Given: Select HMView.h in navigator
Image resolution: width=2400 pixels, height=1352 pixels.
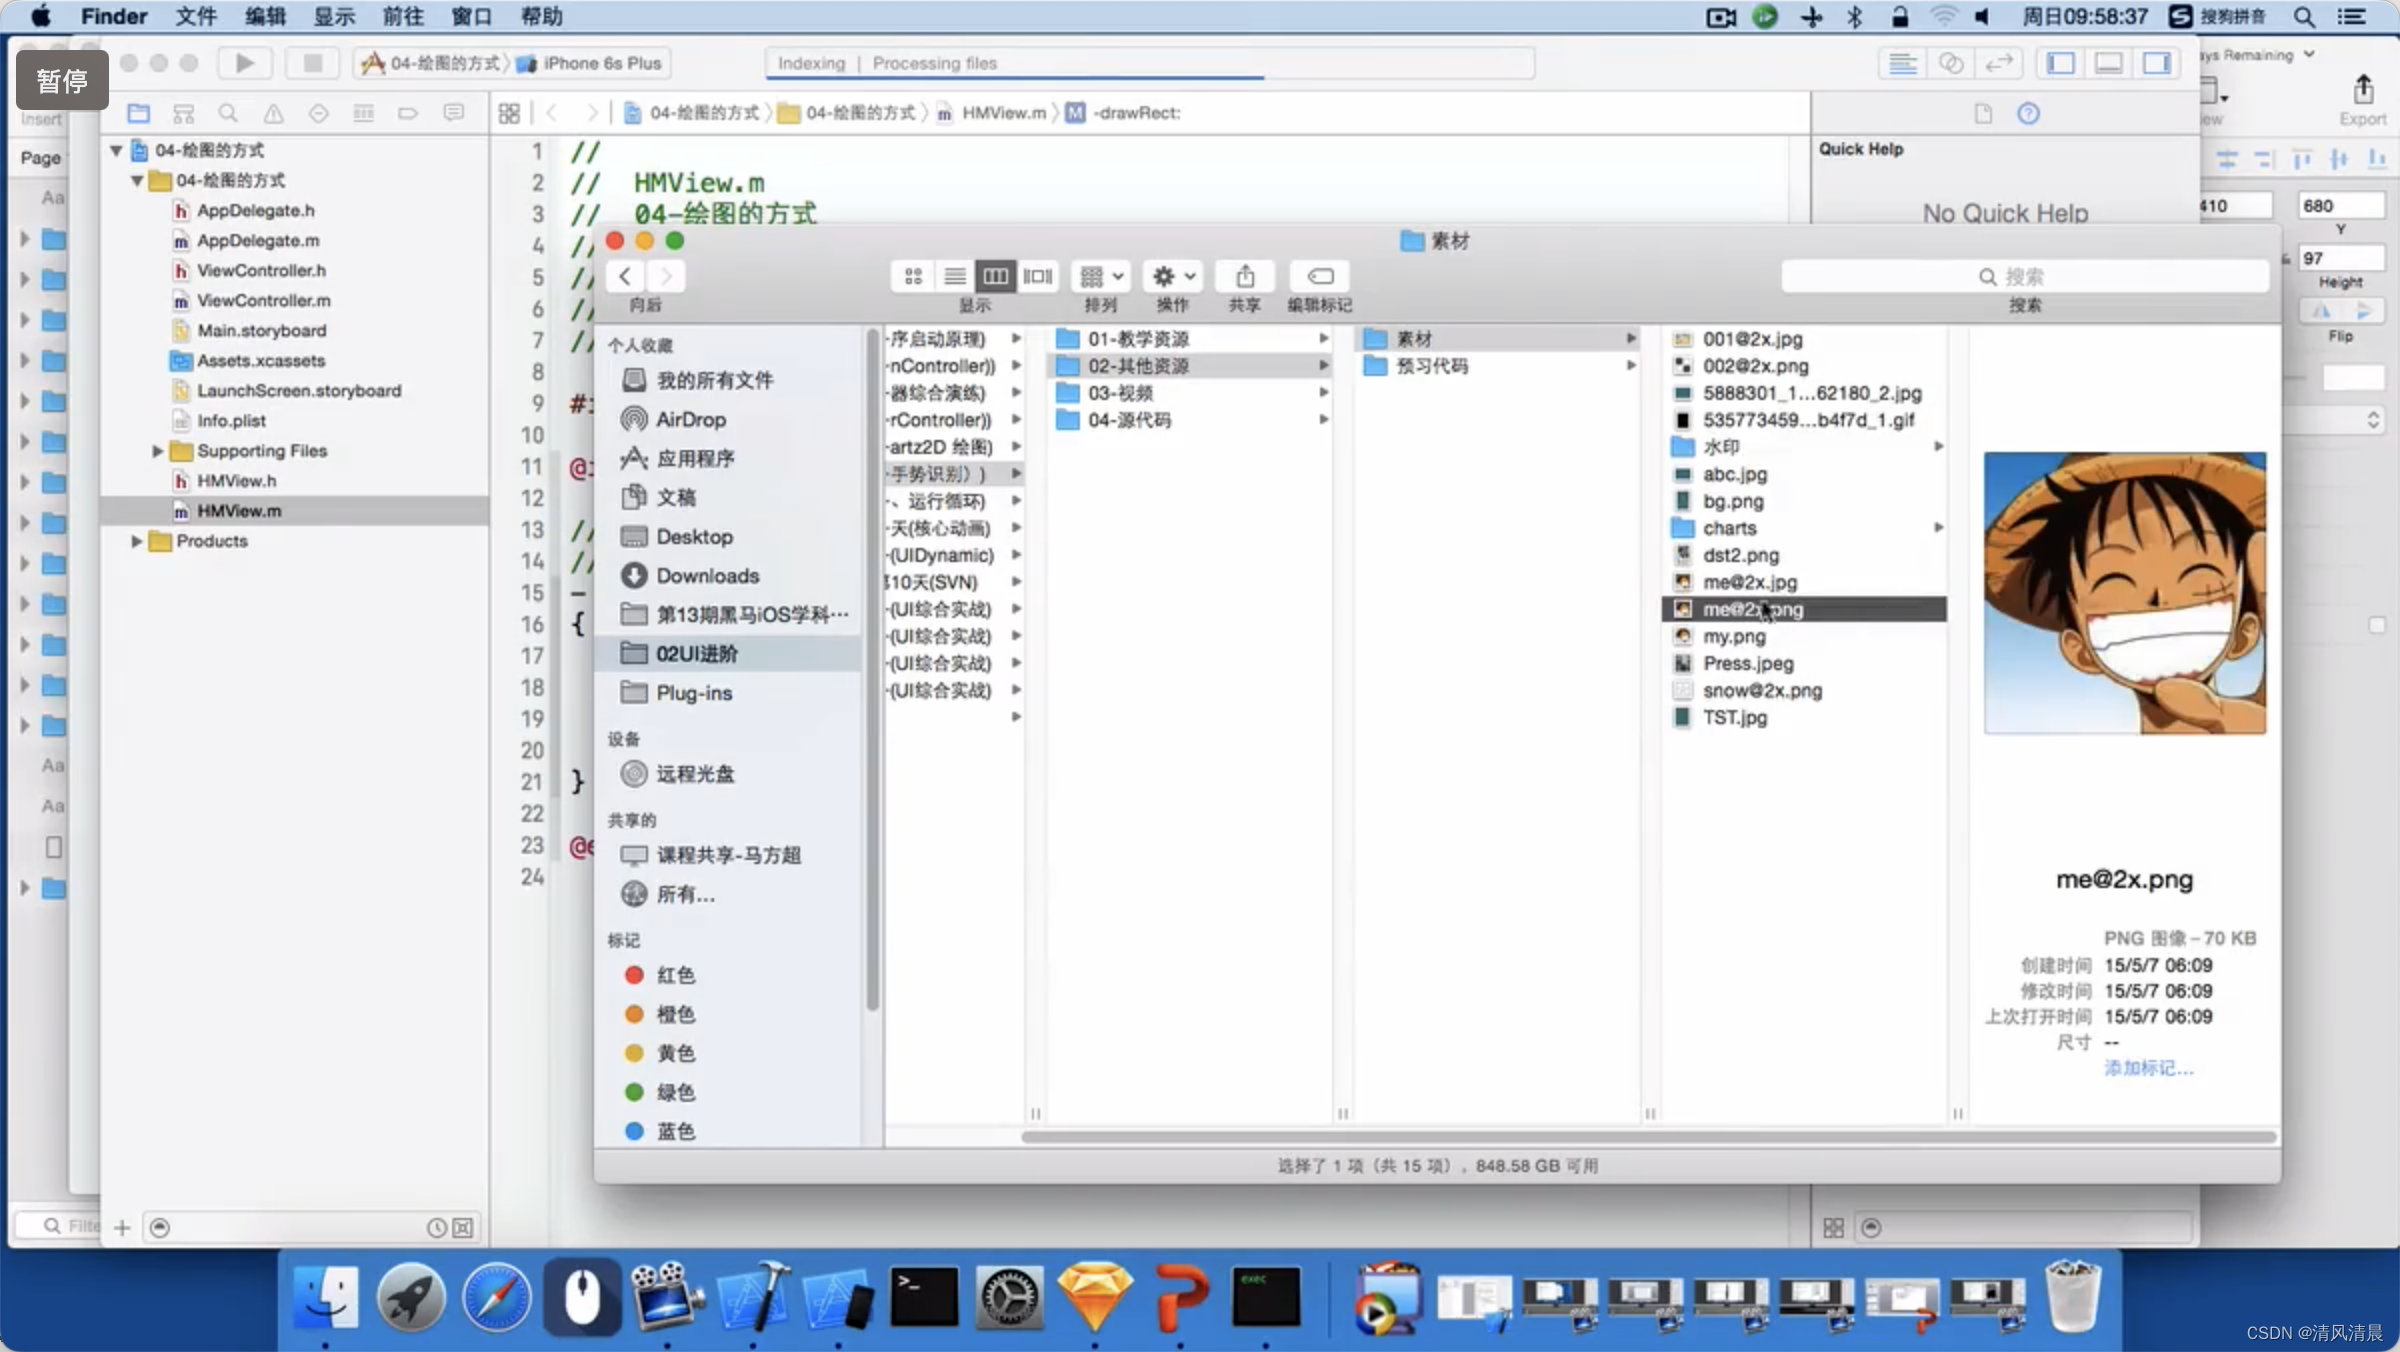Looking at the screenshot, I should (x=236, y=481).
